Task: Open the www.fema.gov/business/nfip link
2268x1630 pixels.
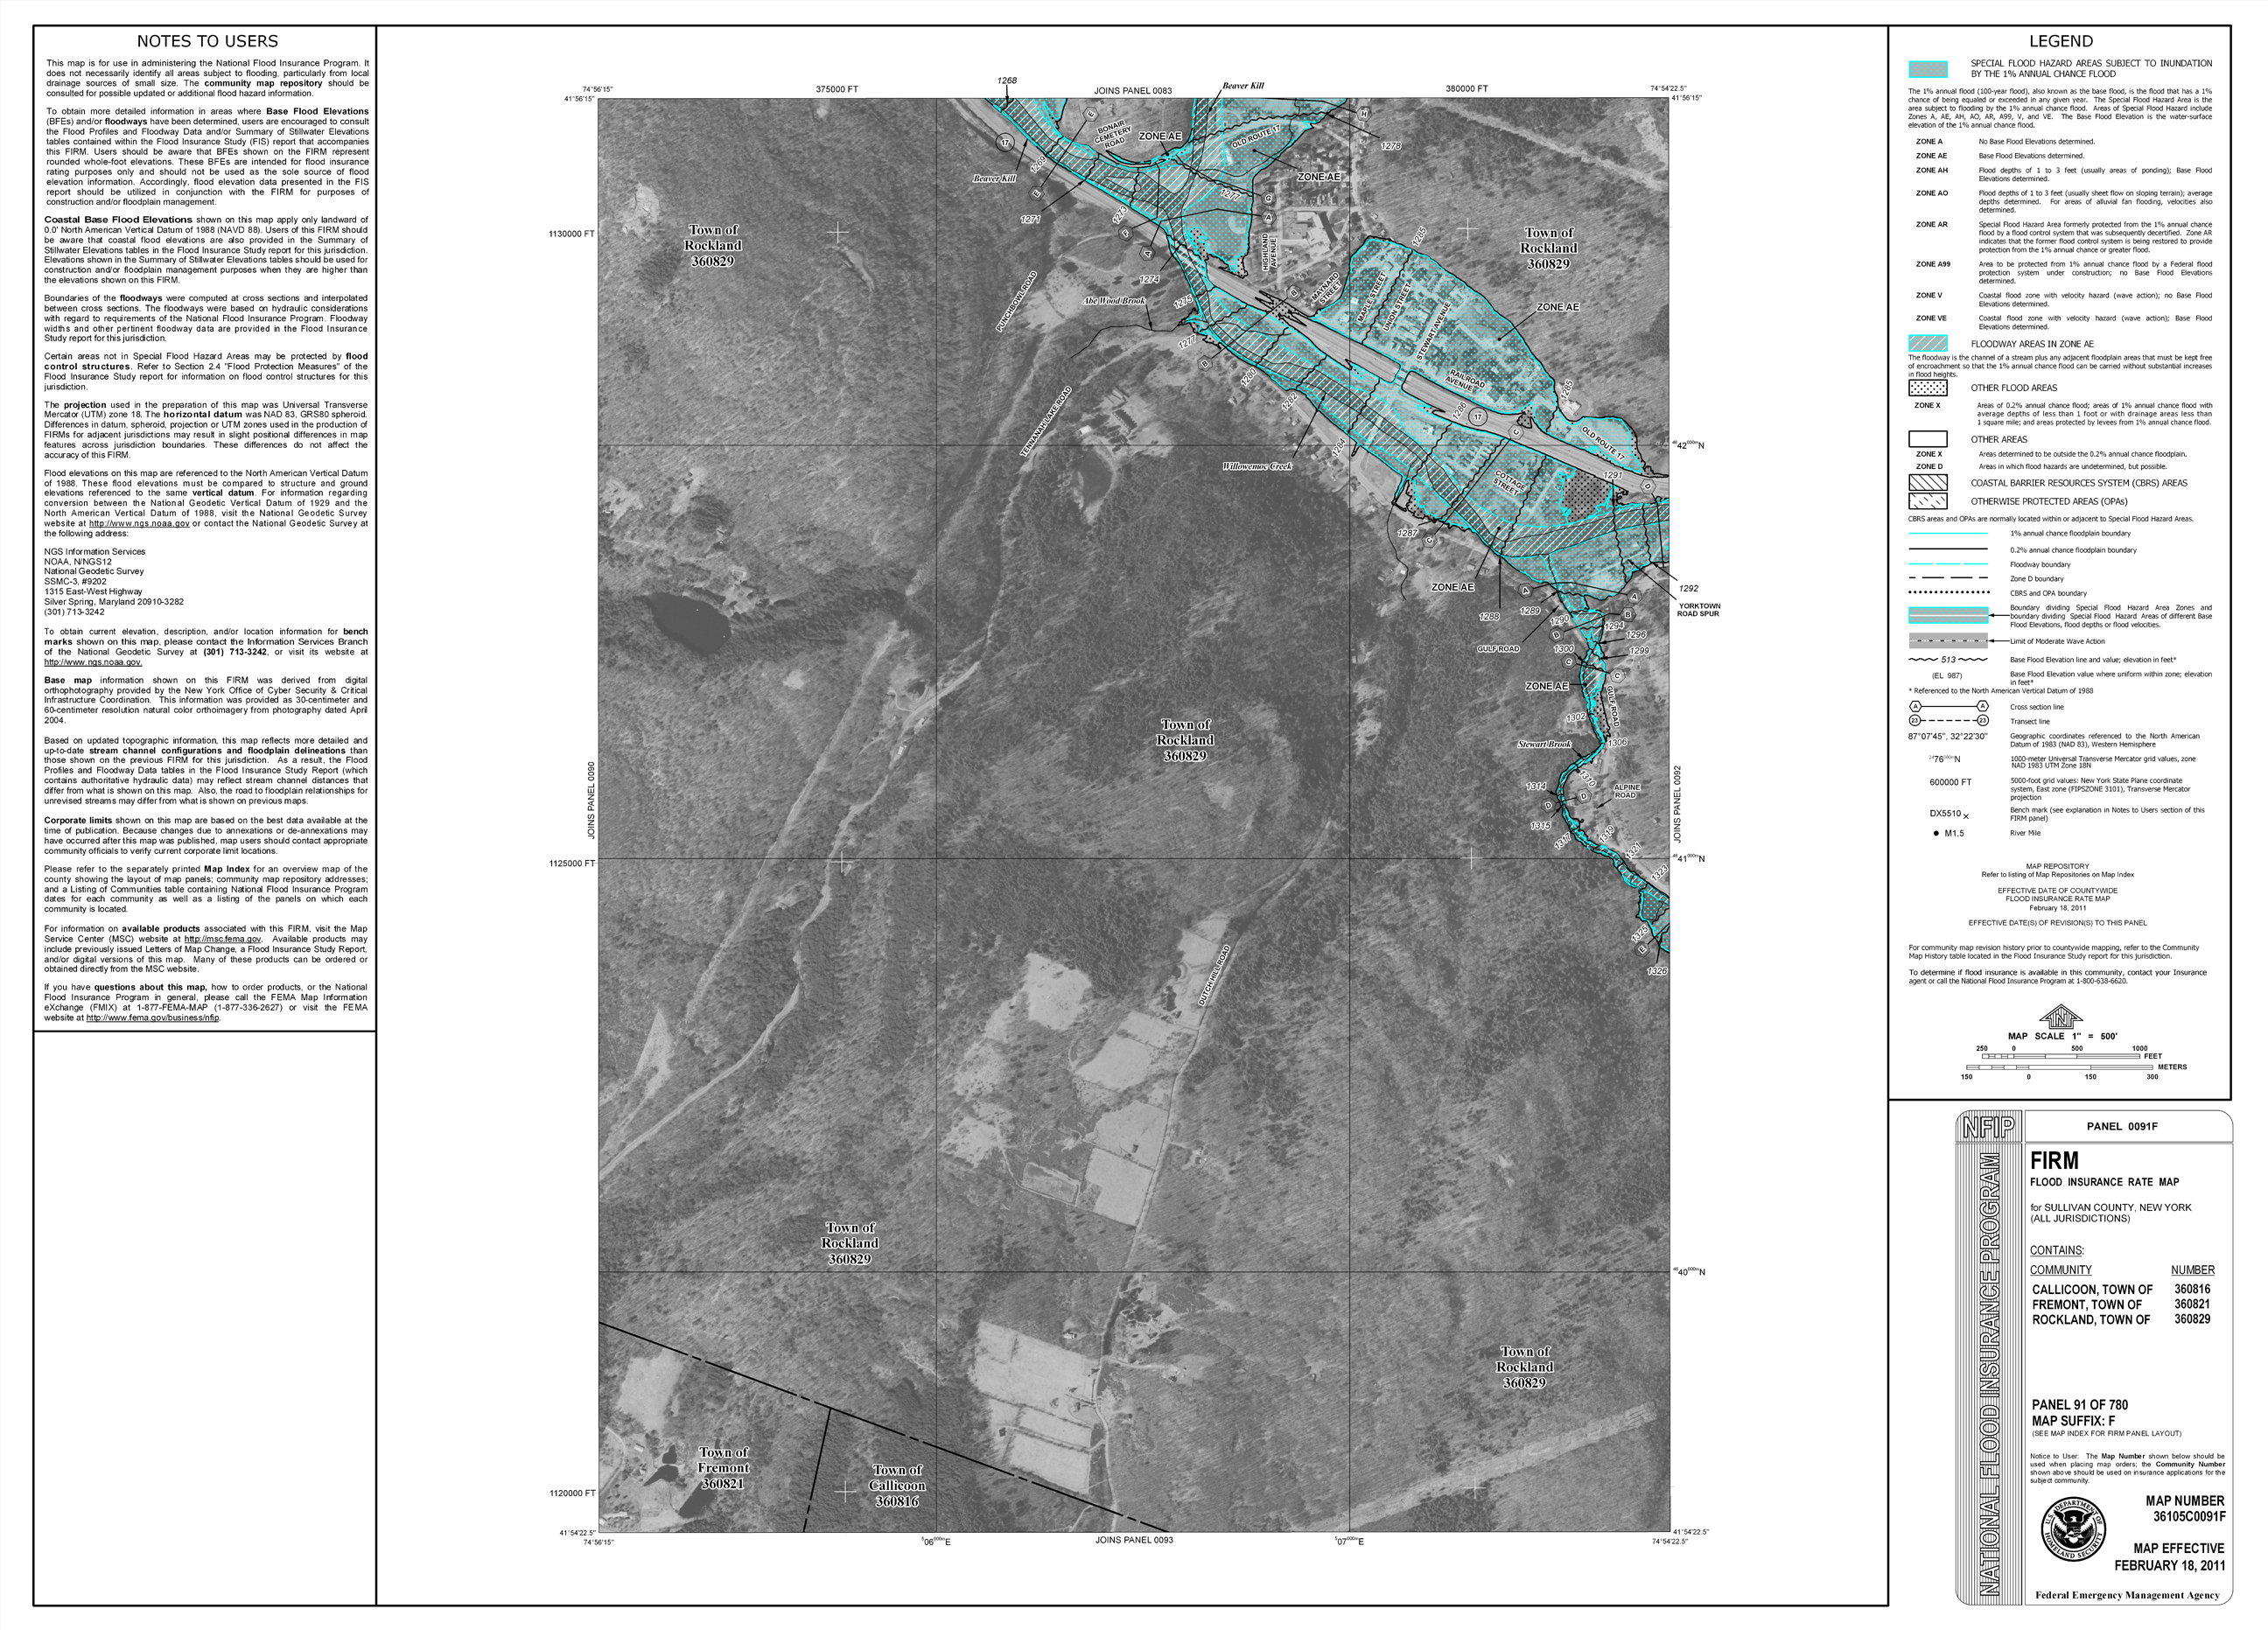Action: coord(153,1018)
